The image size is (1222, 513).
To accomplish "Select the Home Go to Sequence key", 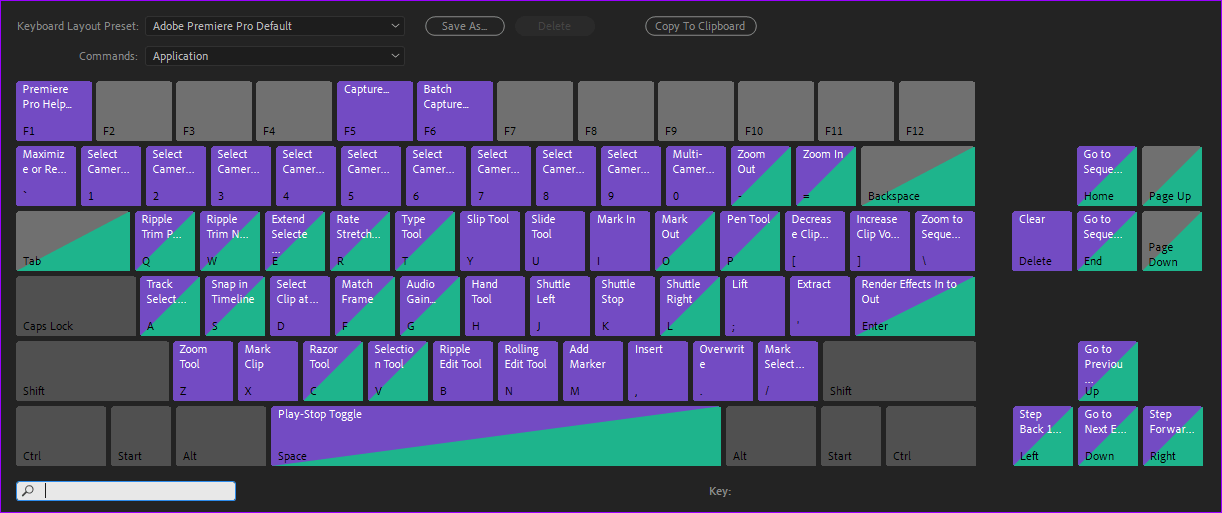I will (1107, 176).
